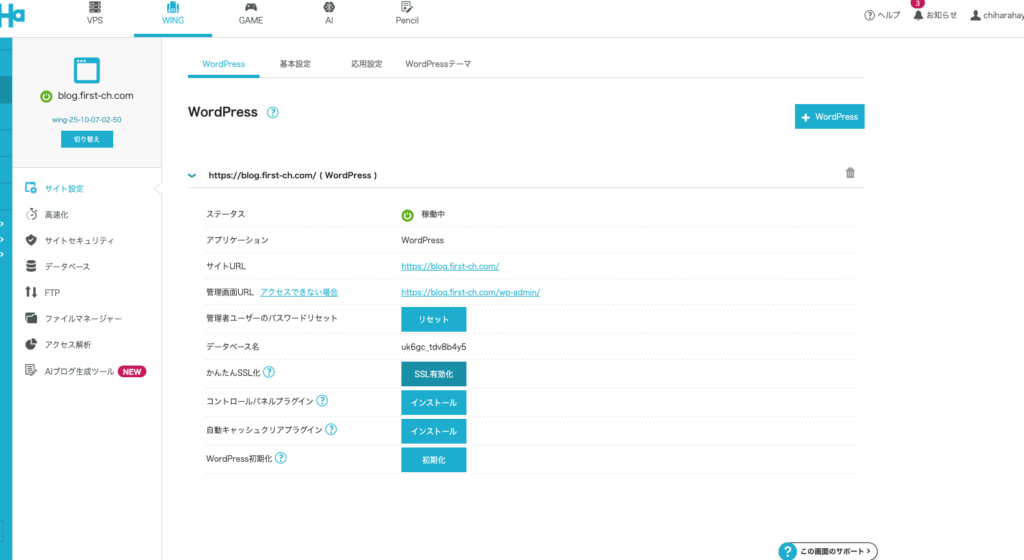Switch to the WordPressテーマ tab
Viewport: 1024px width, 560px height.
pyautogui.click(x=438, y=64)
